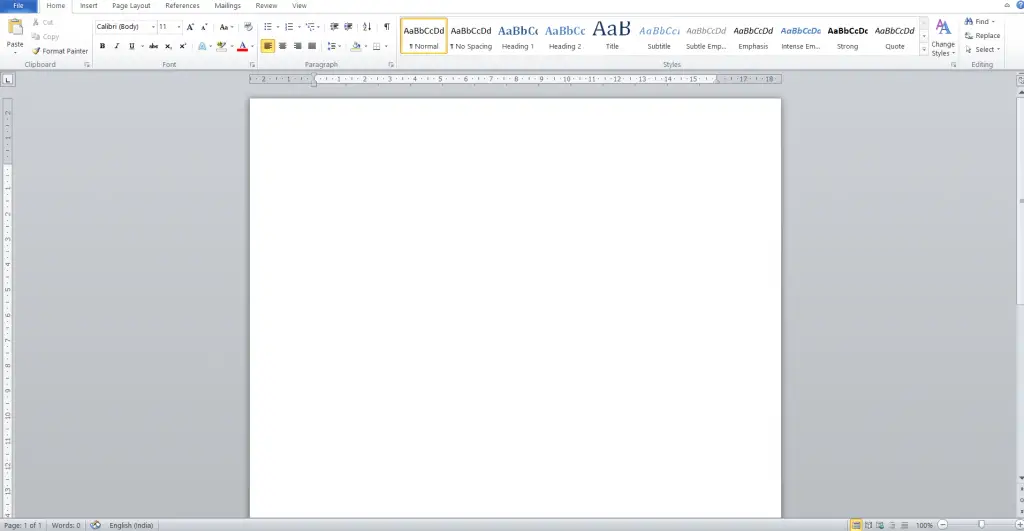The image size is (1024, 531).
Task: Toggle Italic formatting
Action: pyautogui.click(x=117, y=46)
